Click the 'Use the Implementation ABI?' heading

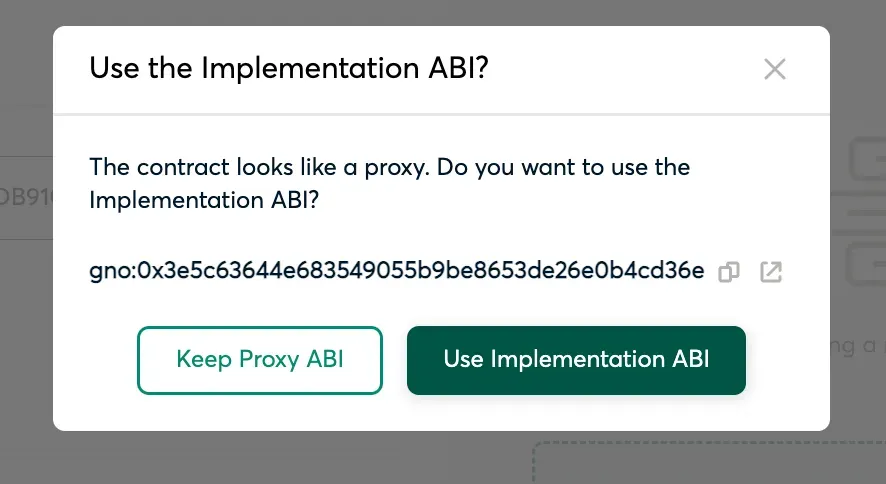[x=289, y=68]
